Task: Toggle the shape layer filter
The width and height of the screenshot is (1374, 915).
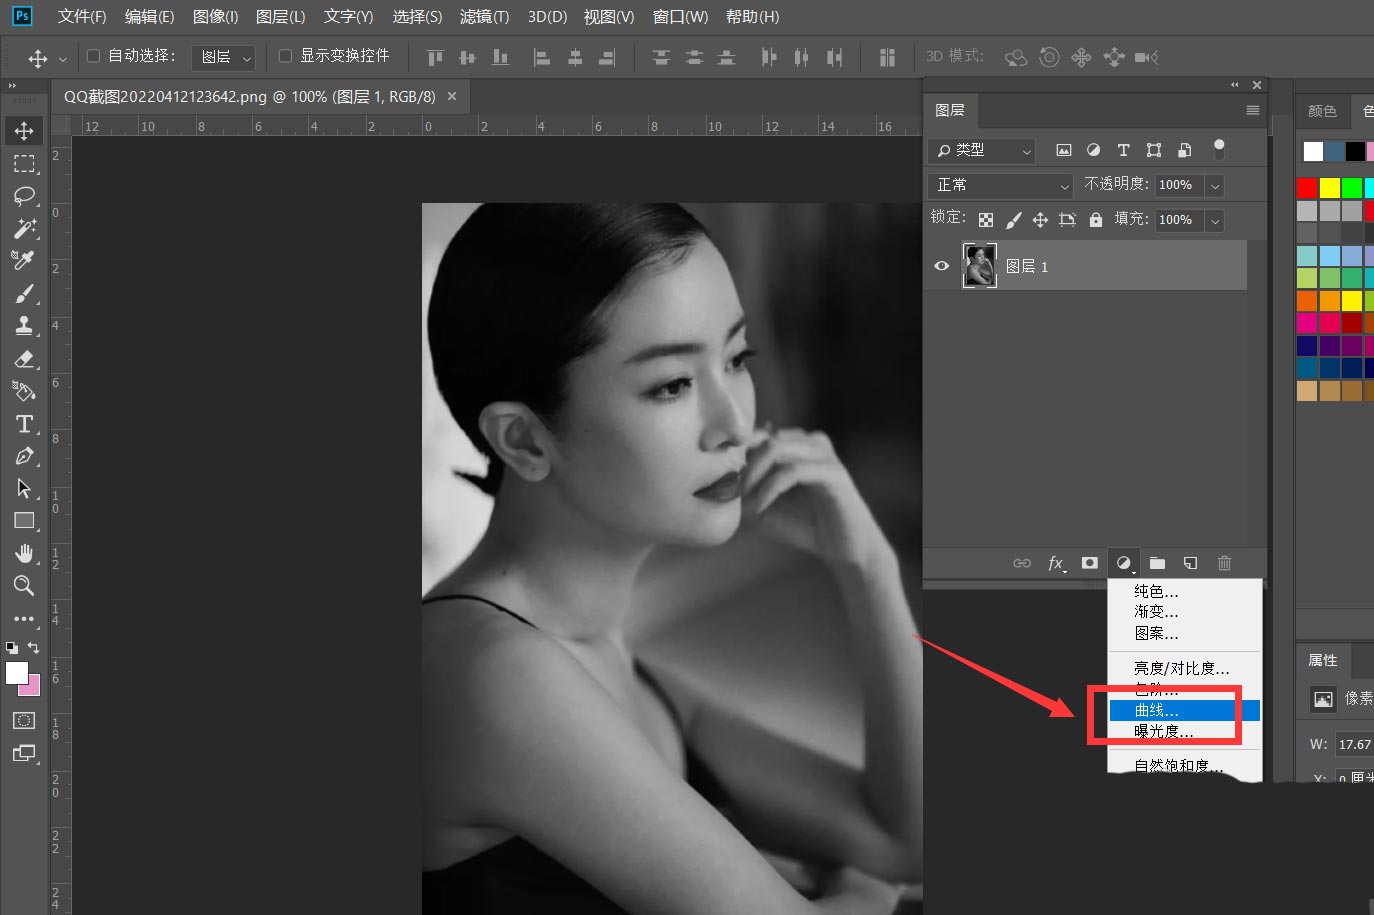Action: click(1154, 150)
